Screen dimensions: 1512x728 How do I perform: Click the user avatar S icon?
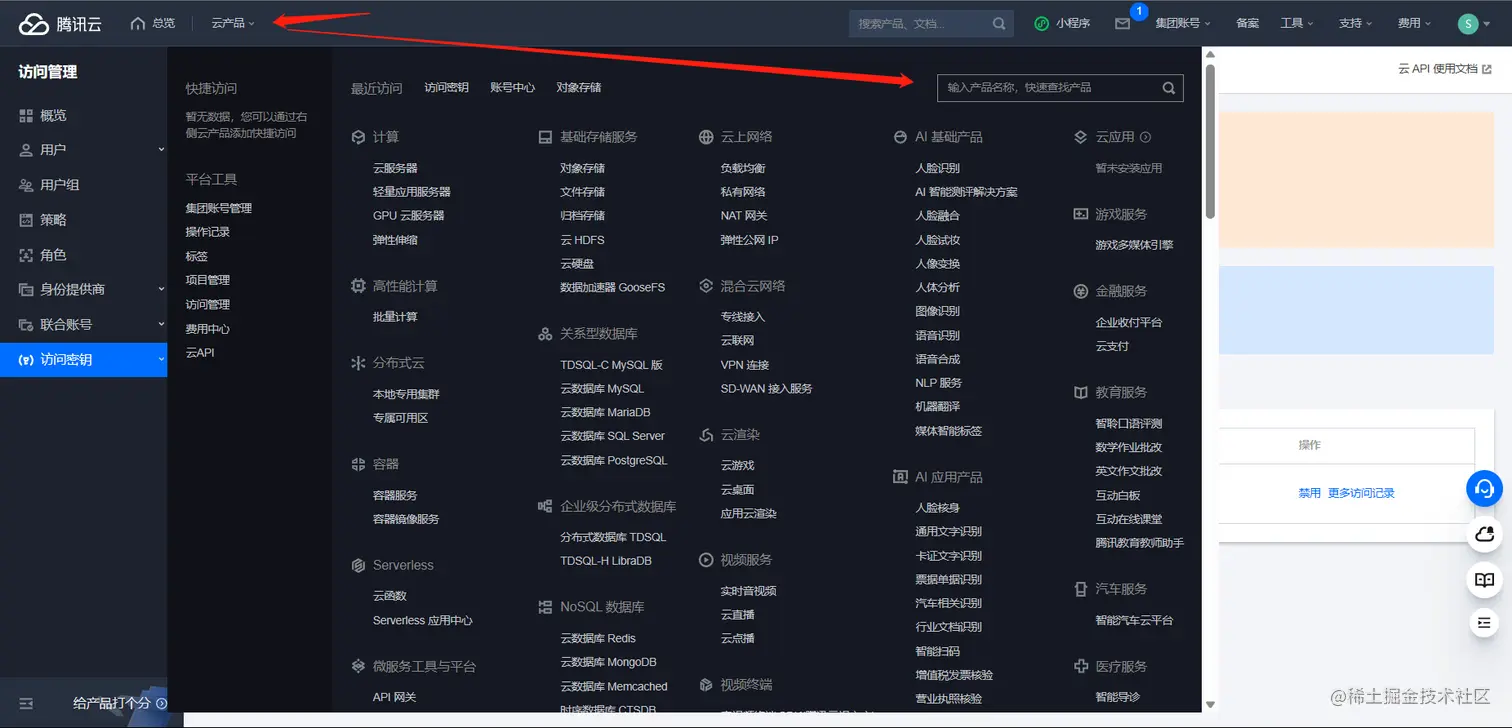pyautogui.click(x=1468, y=23)
